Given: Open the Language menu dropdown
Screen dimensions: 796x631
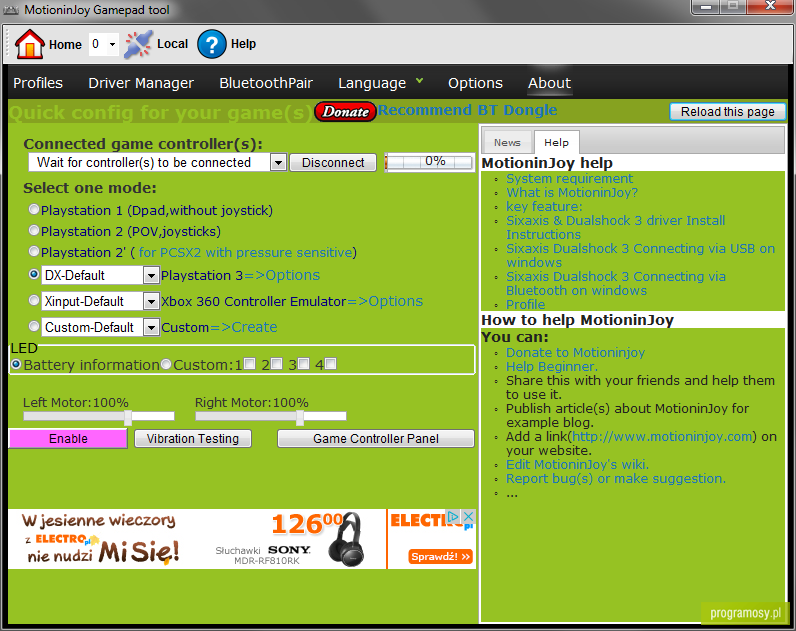Looking at the screenshot, I should (380, 83).
